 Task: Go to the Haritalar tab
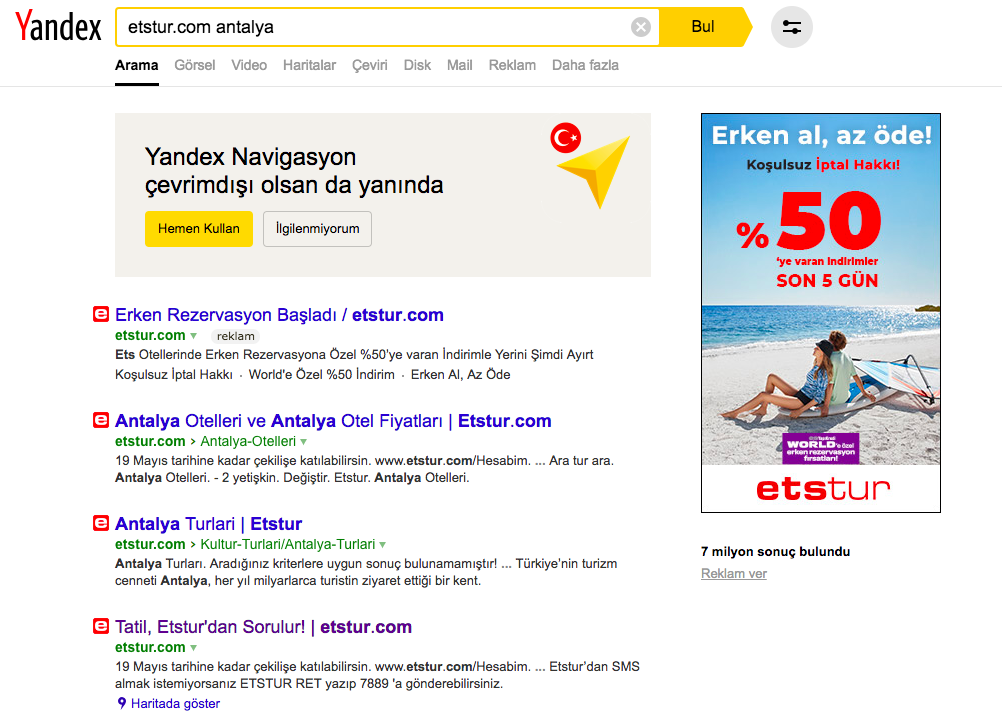tap(309, 65)
